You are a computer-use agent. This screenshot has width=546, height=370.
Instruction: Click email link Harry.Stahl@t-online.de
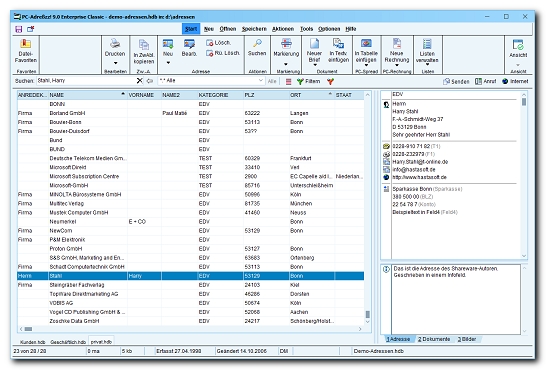[420, 162]
